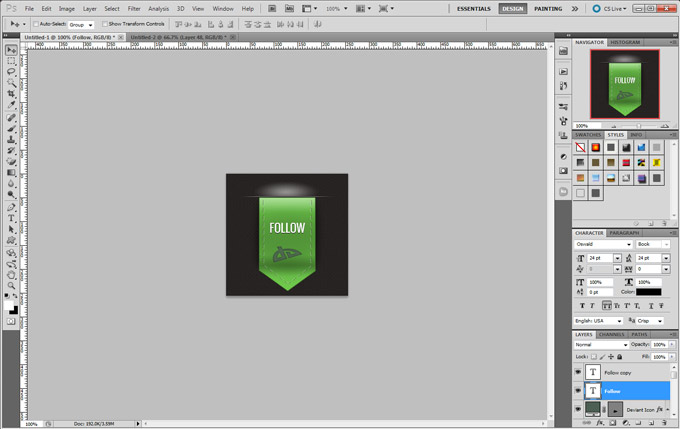This screenshot has height=429, width=680.
Task: Select the Zoom tool in the toolbox
Action: pos(11,286)
